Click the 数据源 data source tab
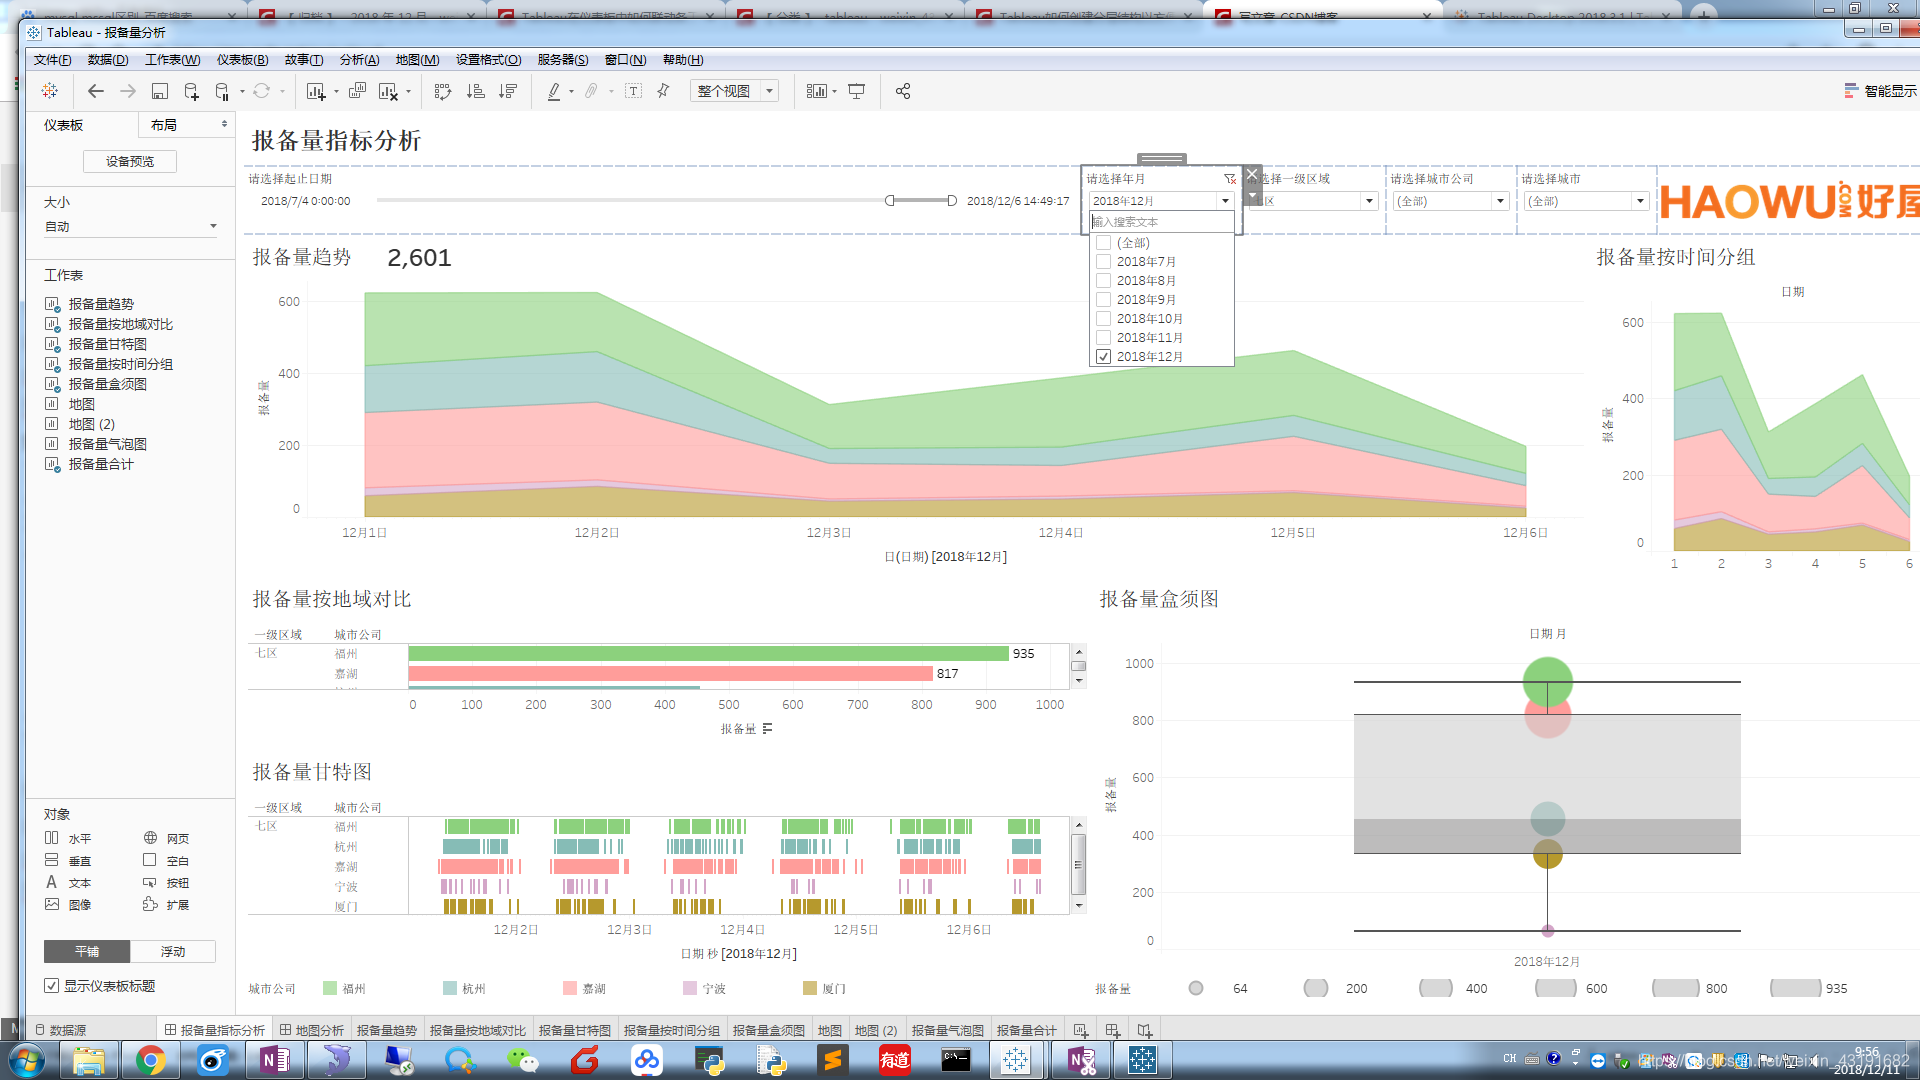Image resolution: width=1920 pixels, height=1080 pixels. point(60,1030)
